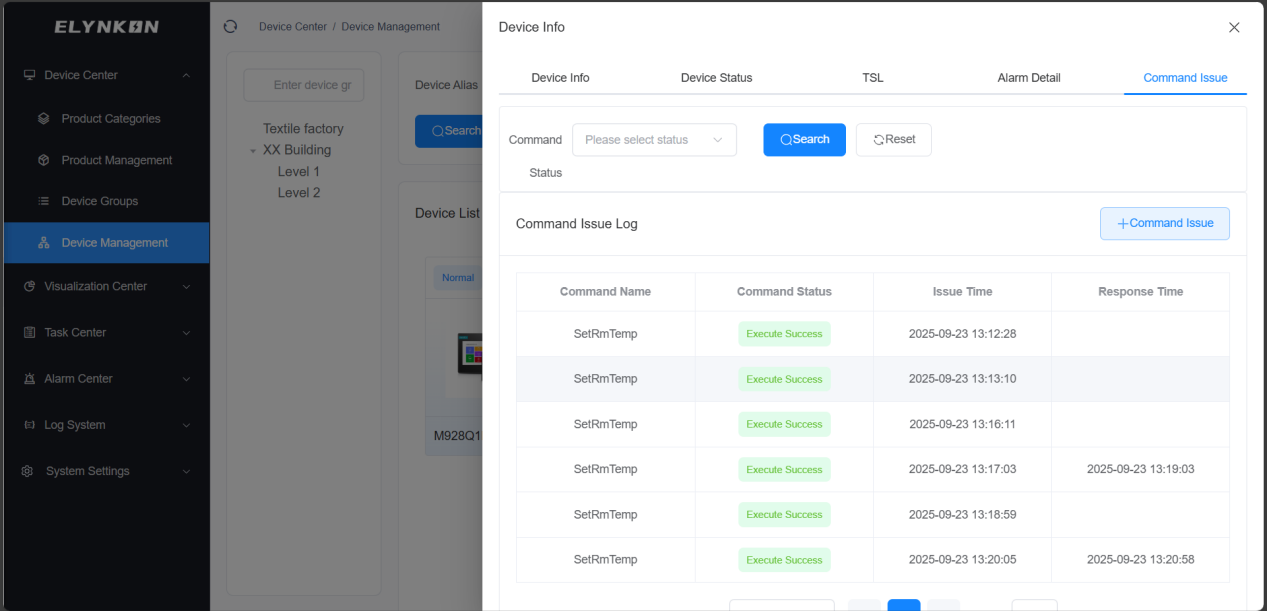The image size is (1267, 611).
Task: Close the Device Info drawer
Action: [1234, 28]
